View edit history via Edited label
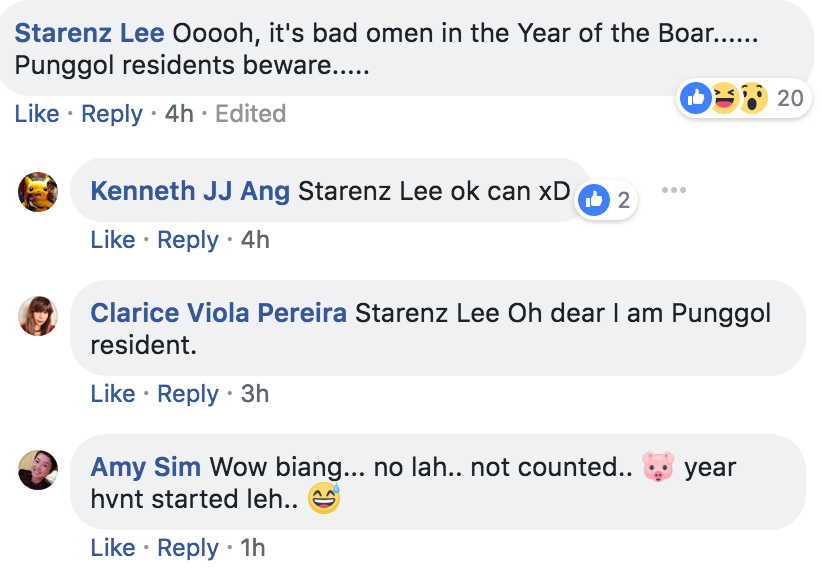The width and height of the screenshot is (822, 576). (x=251, y=114)
